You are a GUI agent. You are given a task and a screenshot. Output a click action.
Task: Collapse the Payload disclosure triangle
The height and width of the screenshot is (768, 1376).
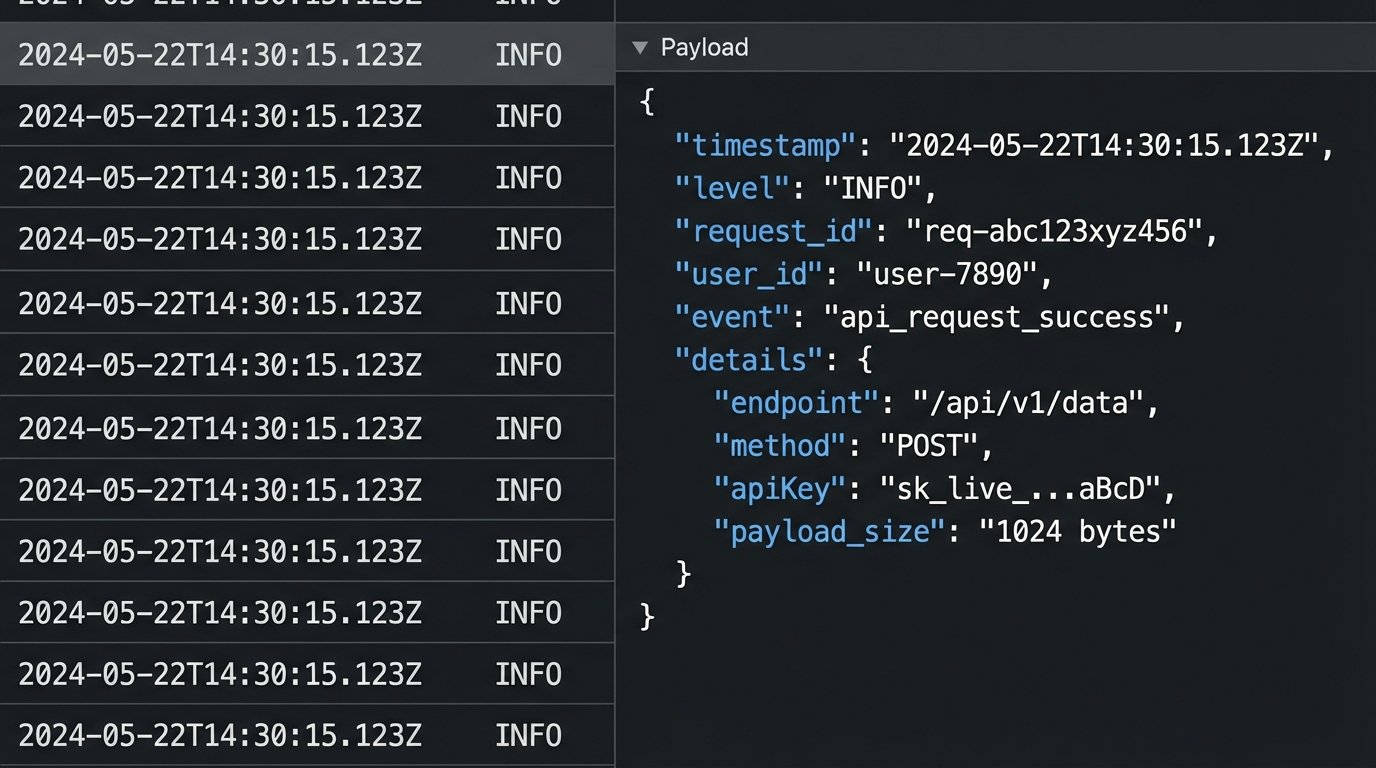coord(640,47)
